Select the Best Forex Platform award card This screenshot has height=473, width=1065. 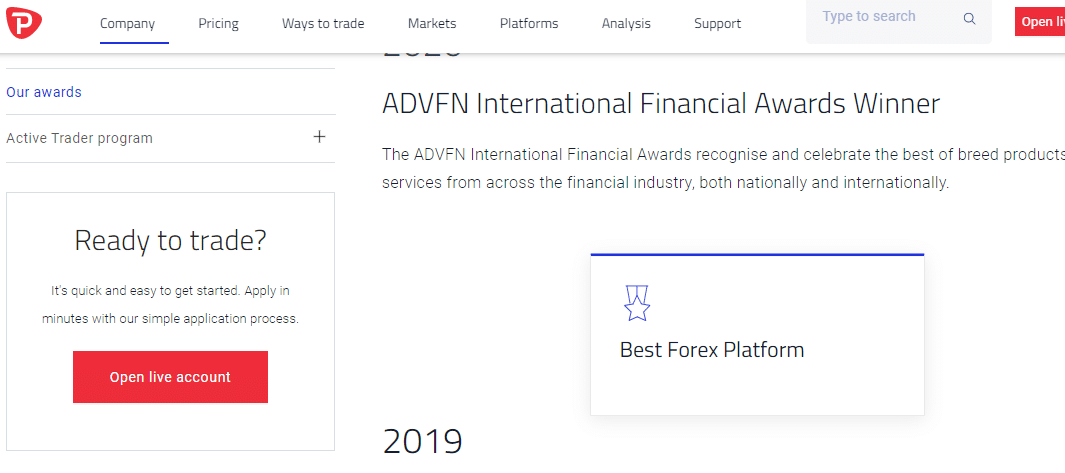tap(757, 335)
